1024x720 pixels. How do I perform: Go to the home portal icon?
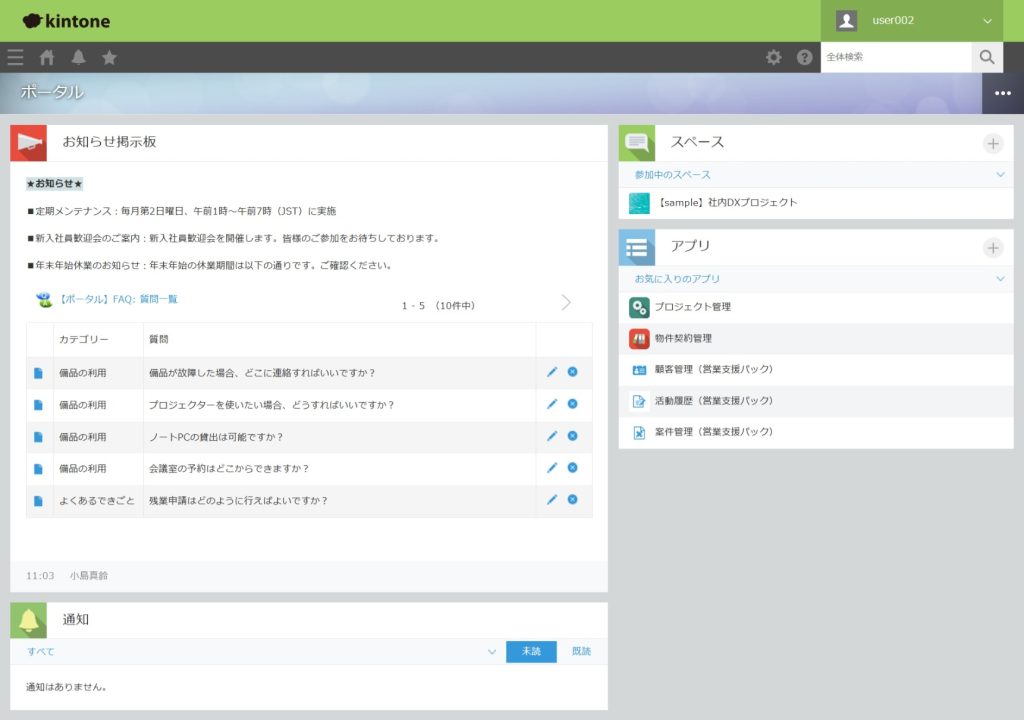[47, 58]
